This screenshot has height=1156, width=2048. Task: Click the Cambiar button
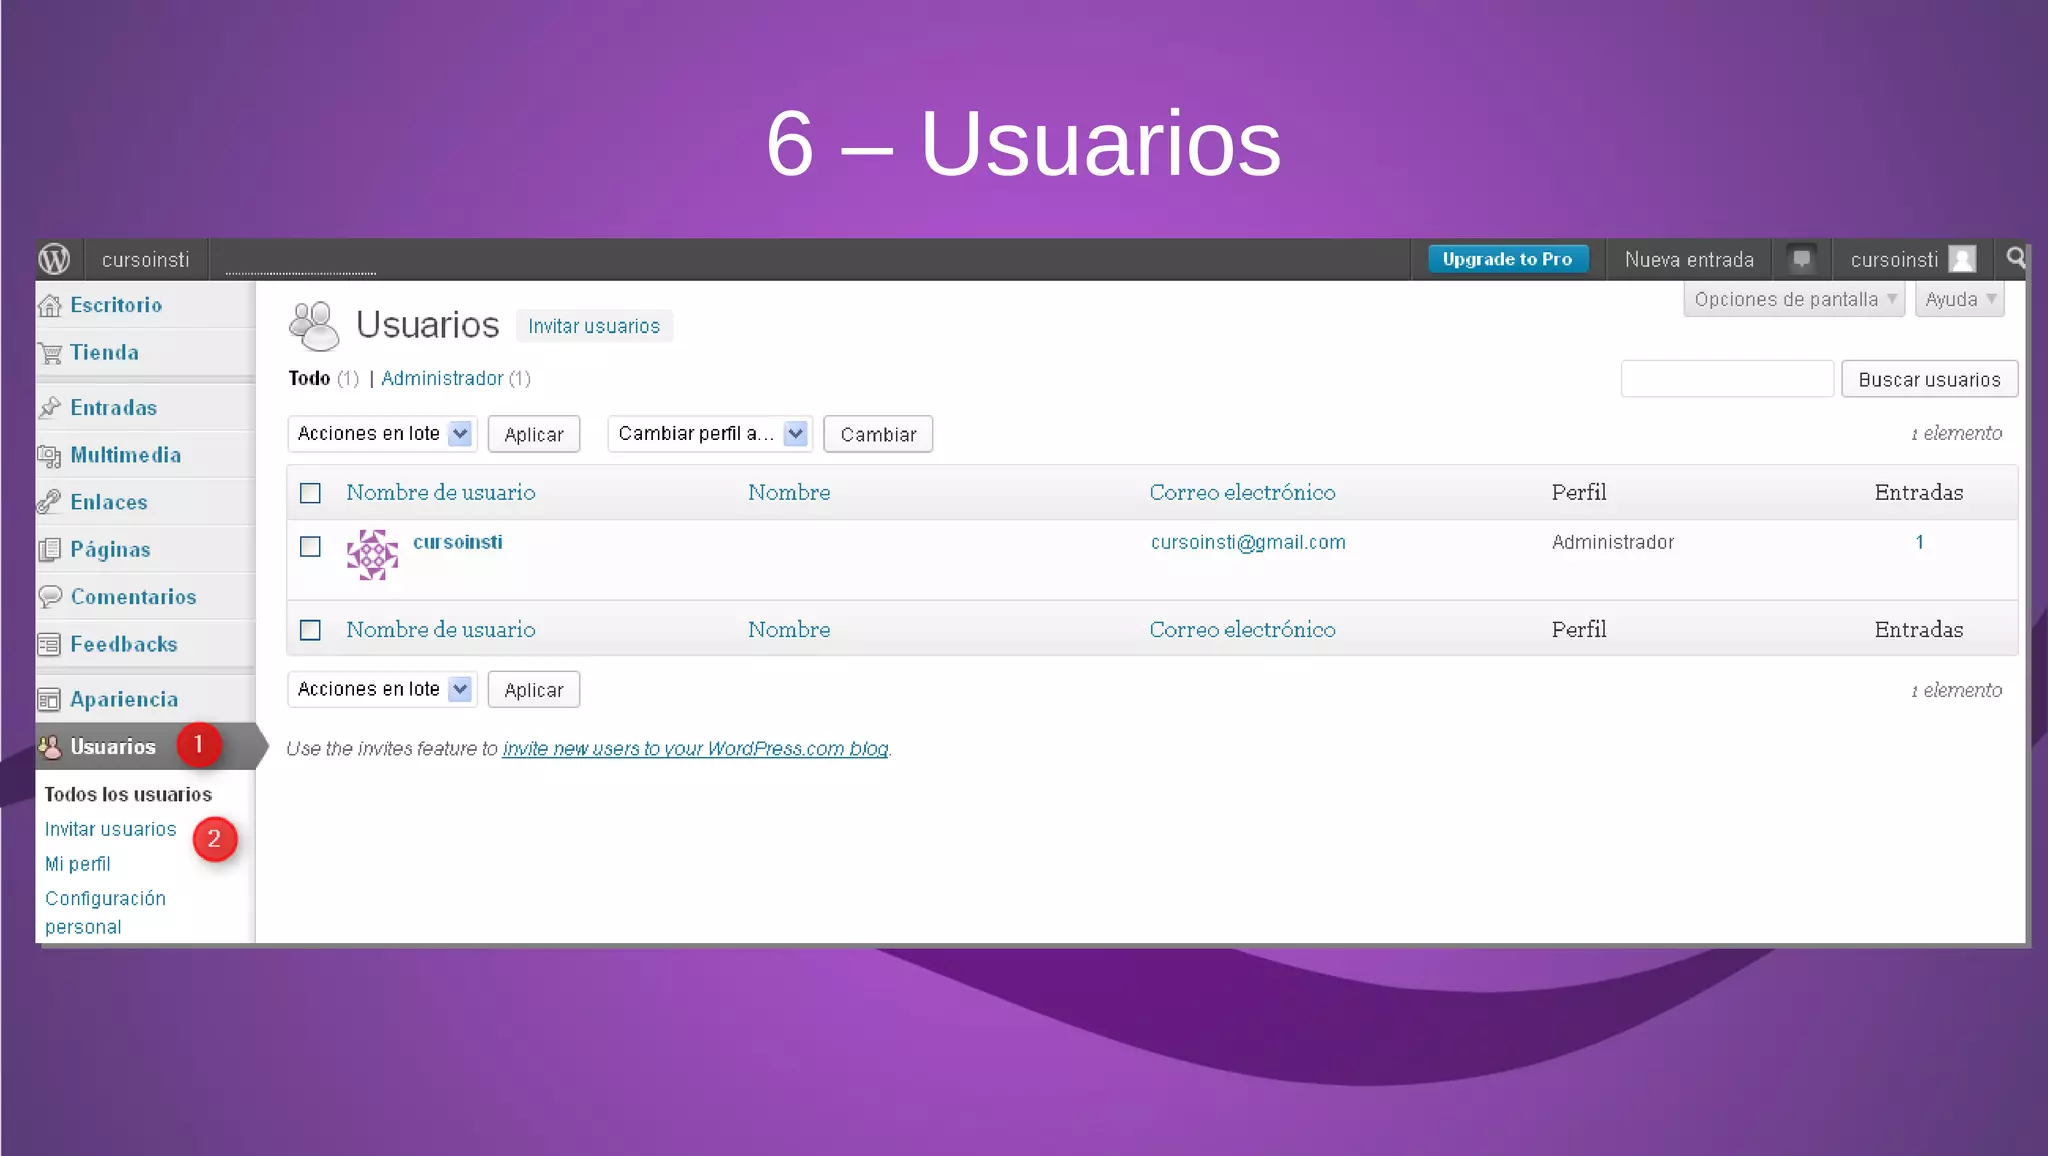click(878, 434)
